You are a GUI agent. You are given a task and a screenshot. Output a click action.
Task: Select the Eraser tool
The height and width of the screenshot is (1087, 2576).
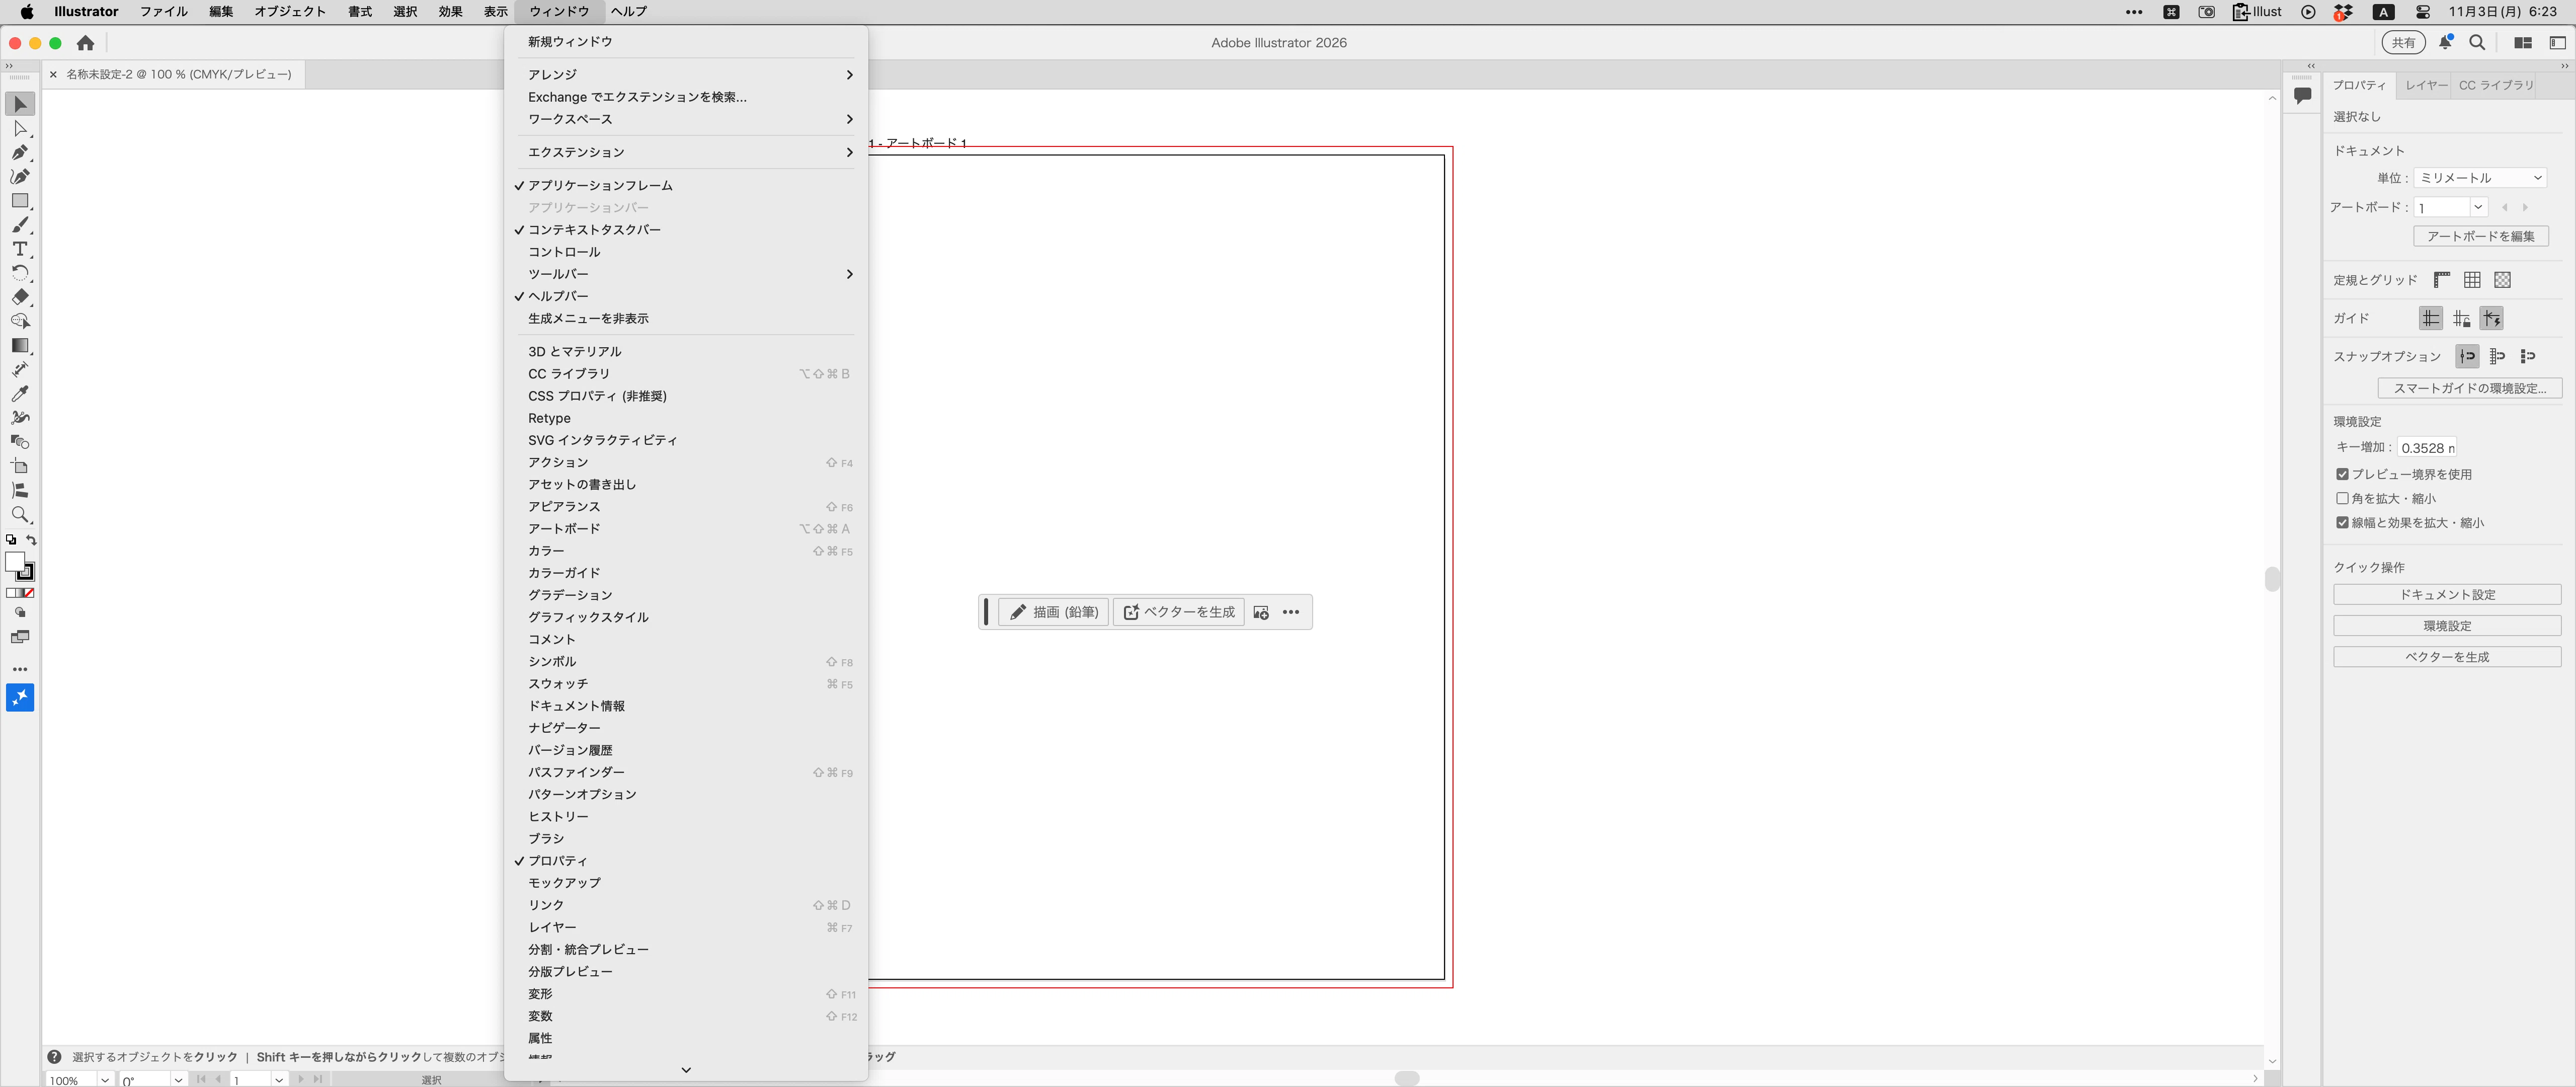pyautogui.click(x=20, y=297)
